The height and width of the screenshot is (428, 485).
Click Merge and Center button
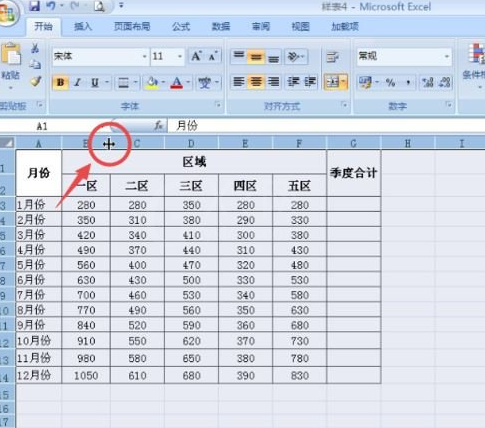point(333,82)
